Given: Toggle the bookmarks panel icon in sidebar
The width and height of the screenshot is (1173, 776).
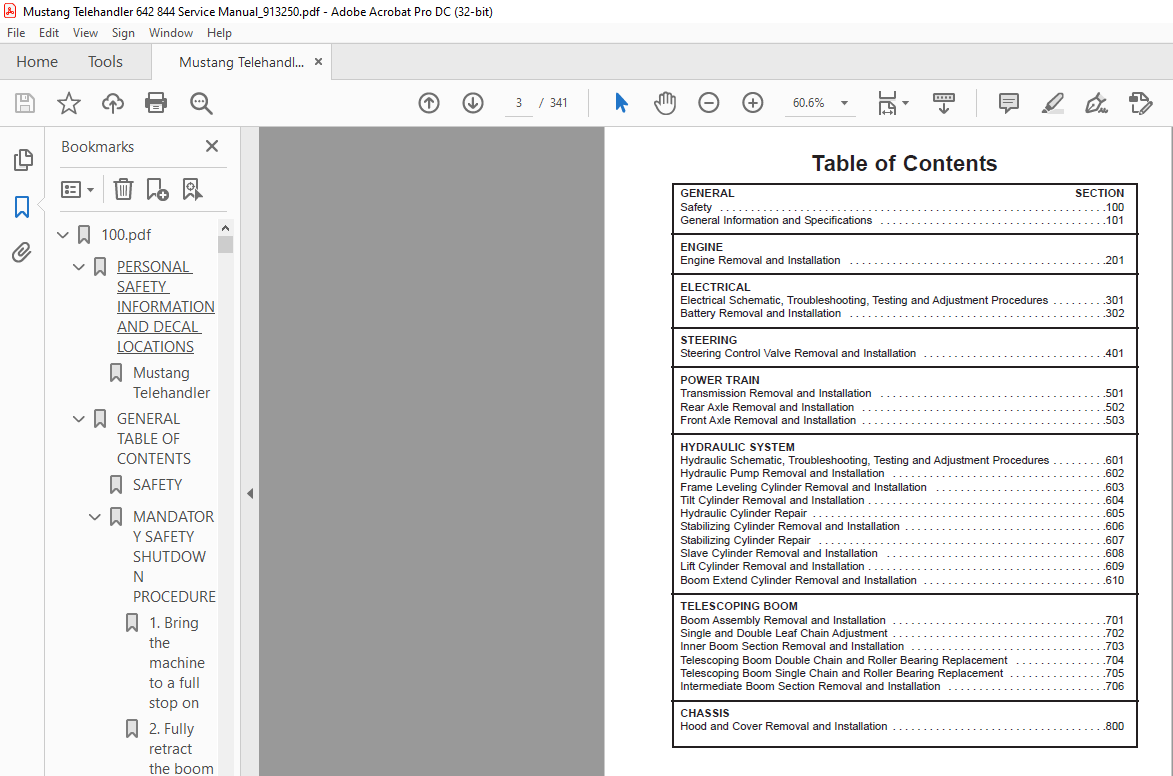Looking at the screenshot, I should click(x=22, y=207).
